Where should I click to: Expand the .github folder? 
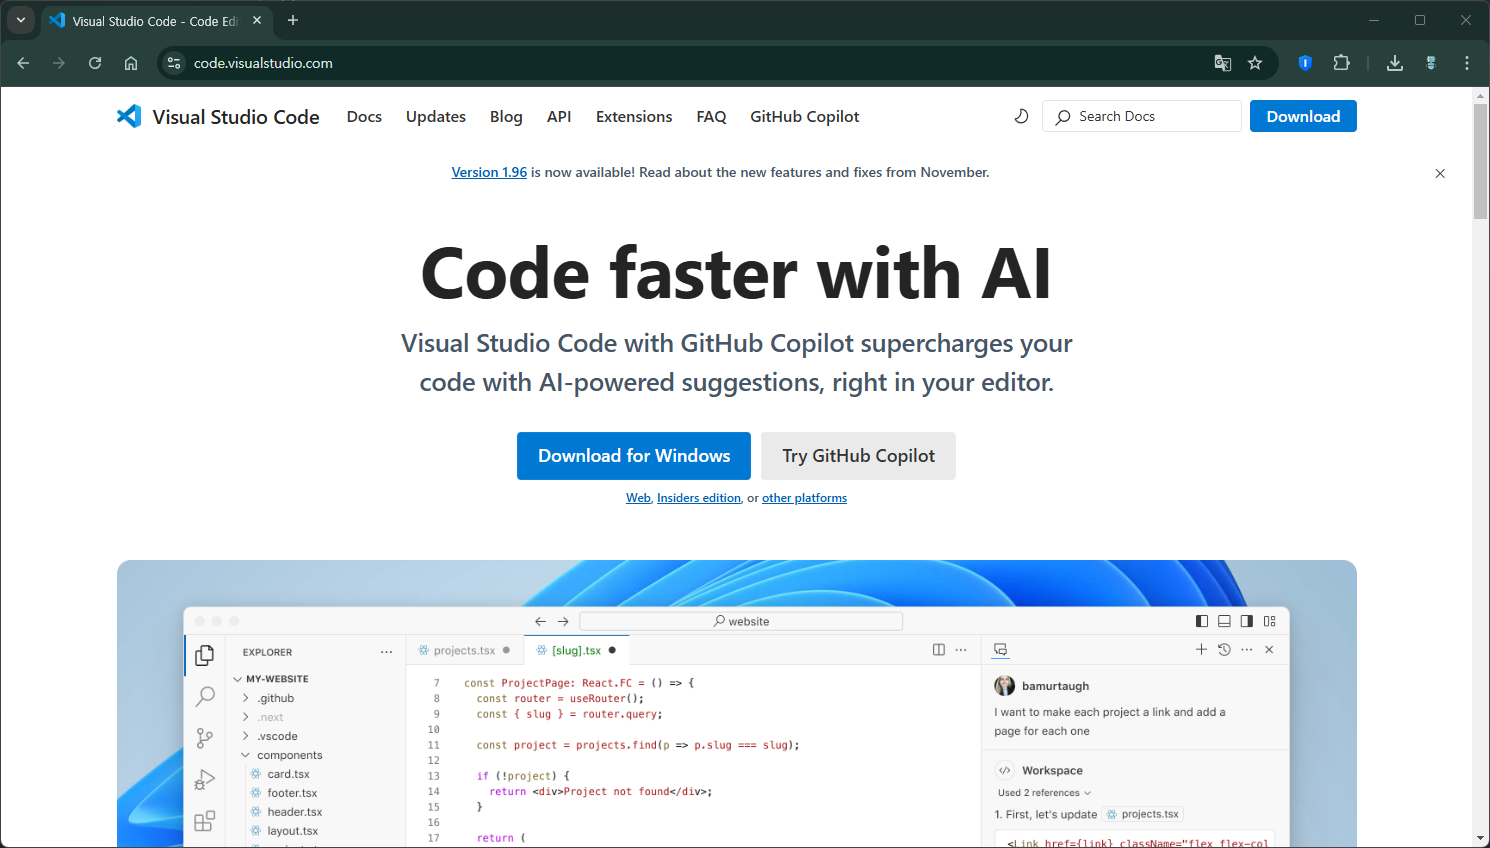click(269, 698)
